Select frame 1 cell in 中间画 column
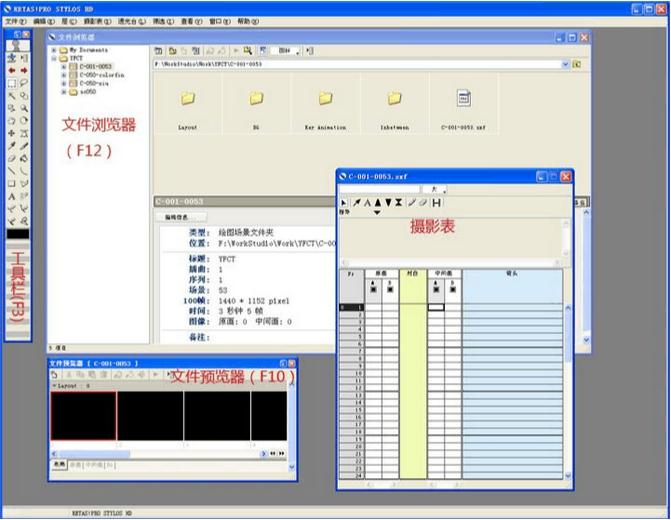Screen dimensions: 671x520 click(436, 307)
